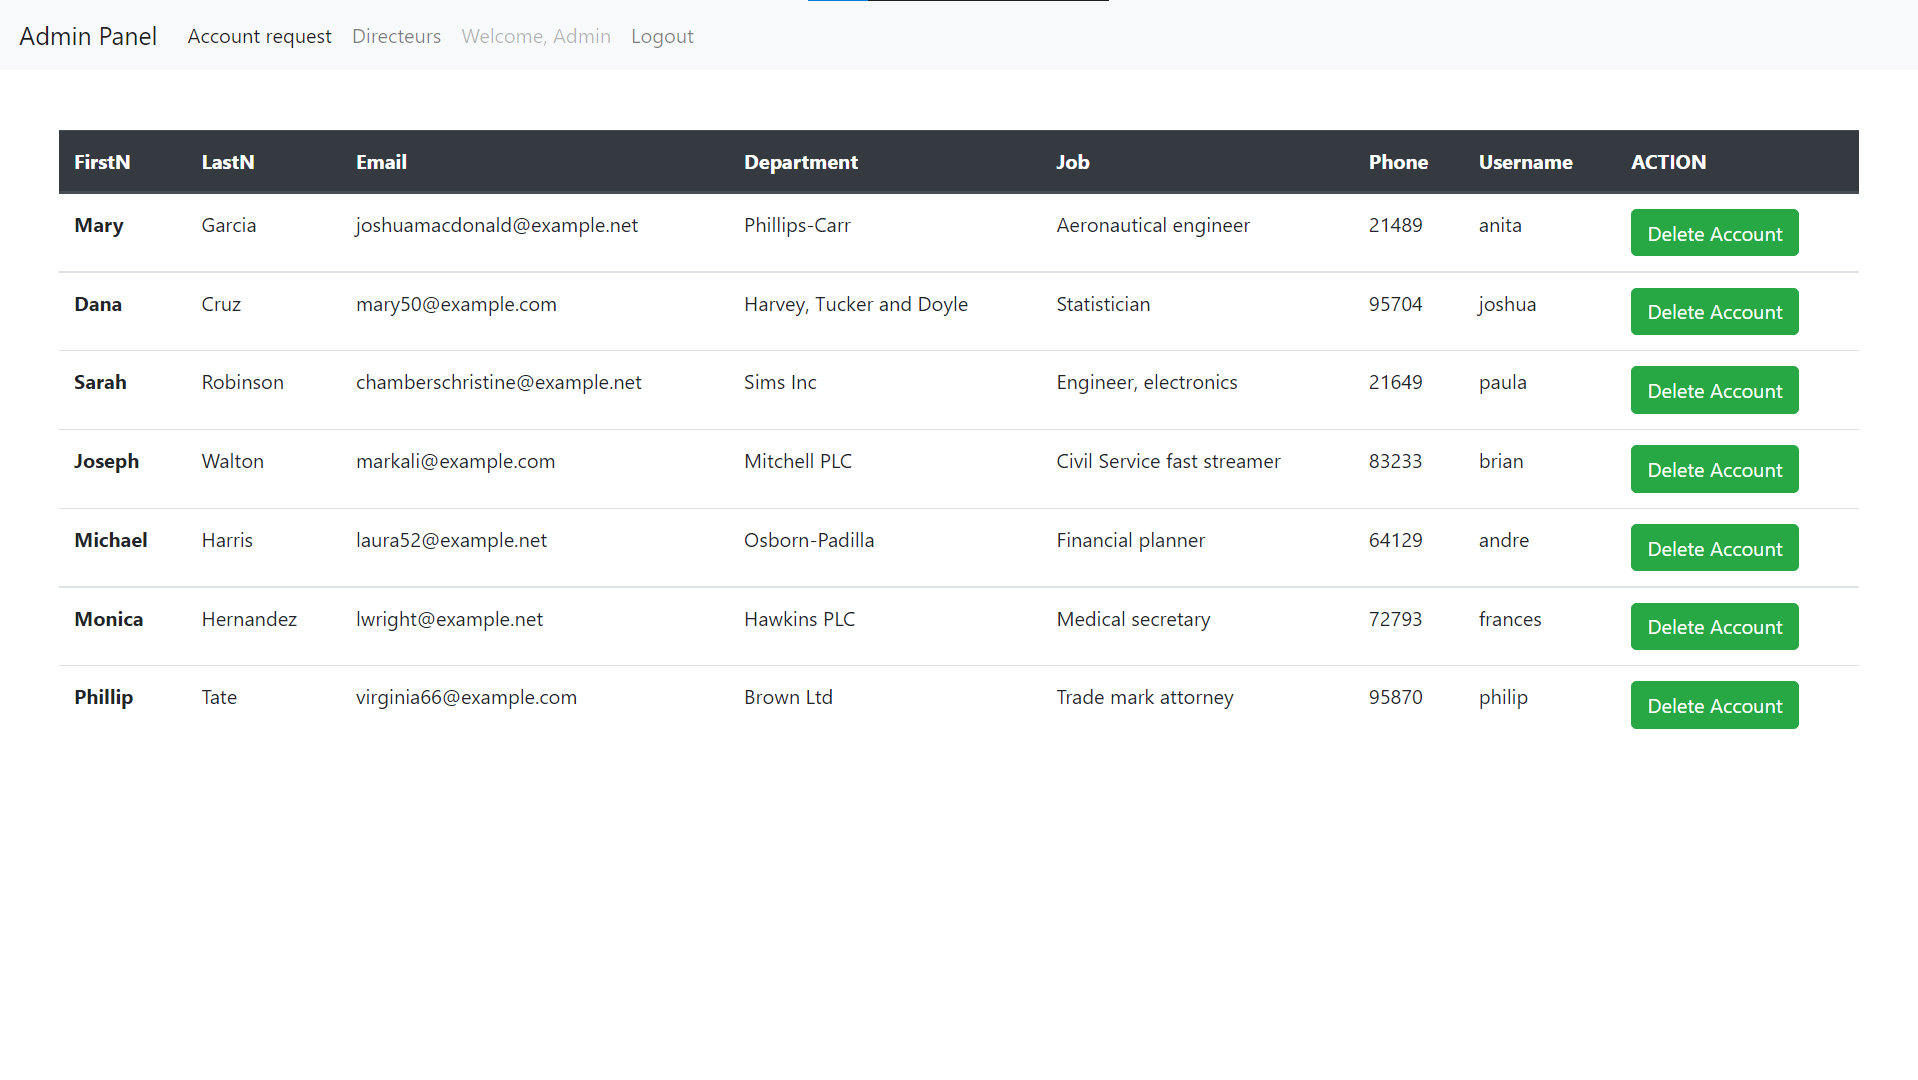Click the Department column header
1918x1080 pixels.
click(x=800, y=162)
